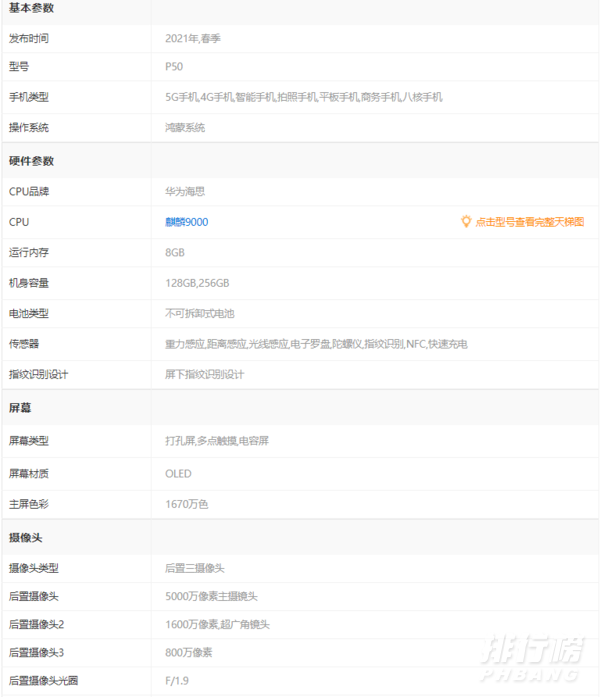Open the 麒麟9000 CPU link
Image resolution: width=600 pixels, height=697 pixels.
[187, 222]
